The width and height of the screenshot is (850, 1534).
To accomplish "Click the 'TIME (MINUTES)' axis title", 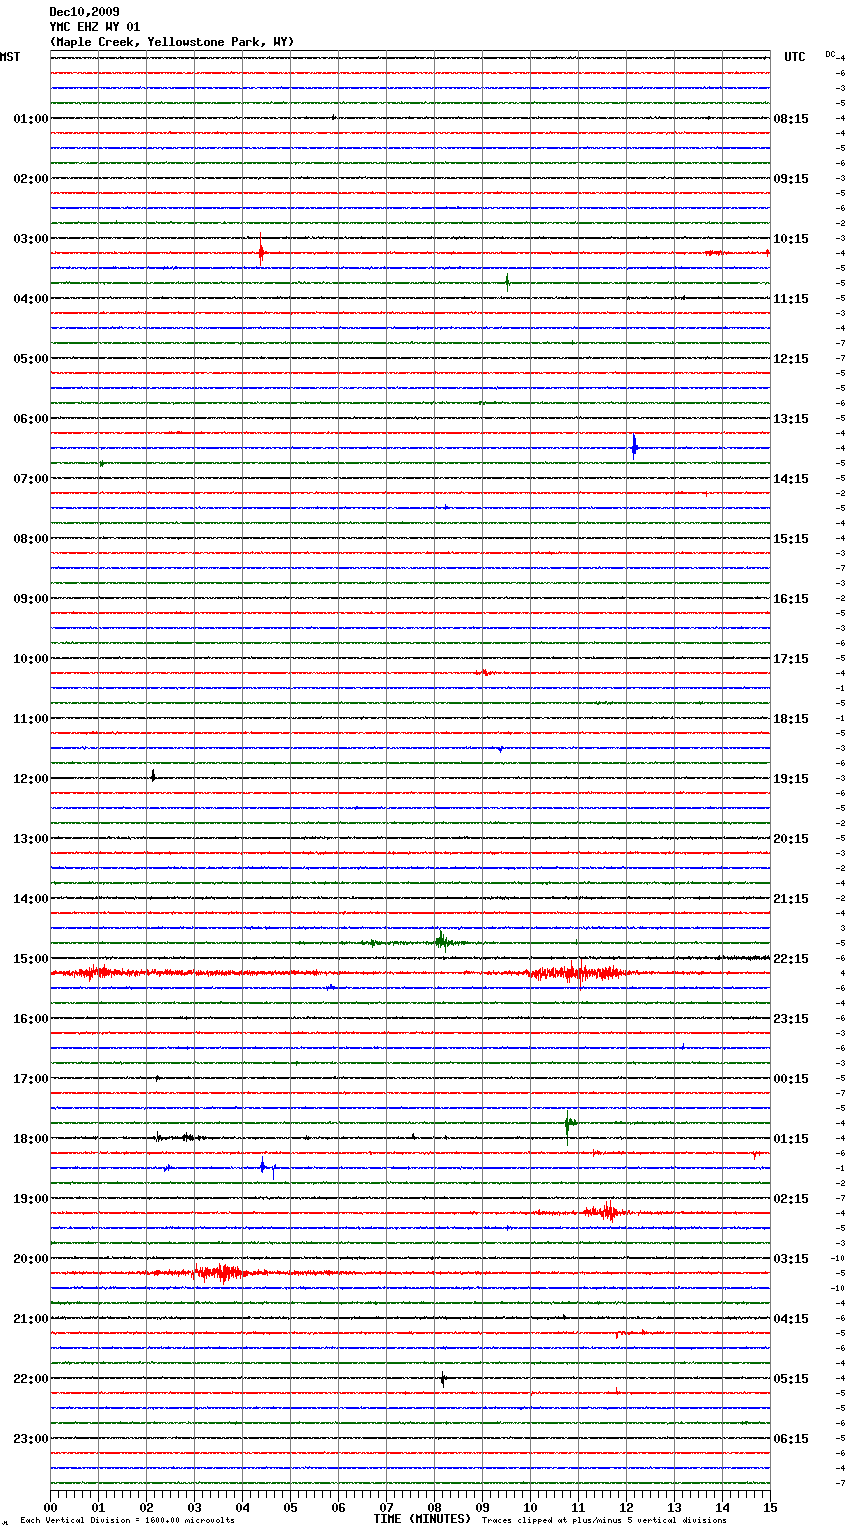I will [x=422, y=1519].
